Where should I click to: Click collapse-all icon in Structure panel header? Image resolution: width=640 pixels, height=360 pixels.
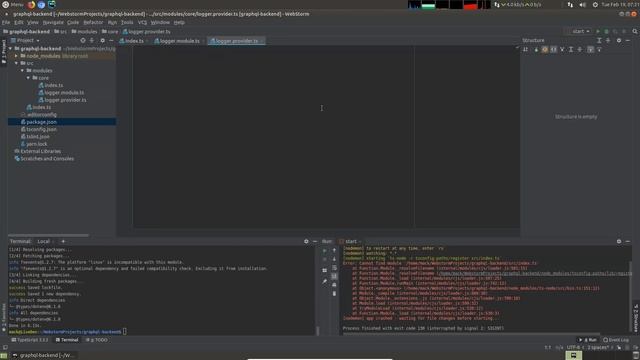coord(608,40)
